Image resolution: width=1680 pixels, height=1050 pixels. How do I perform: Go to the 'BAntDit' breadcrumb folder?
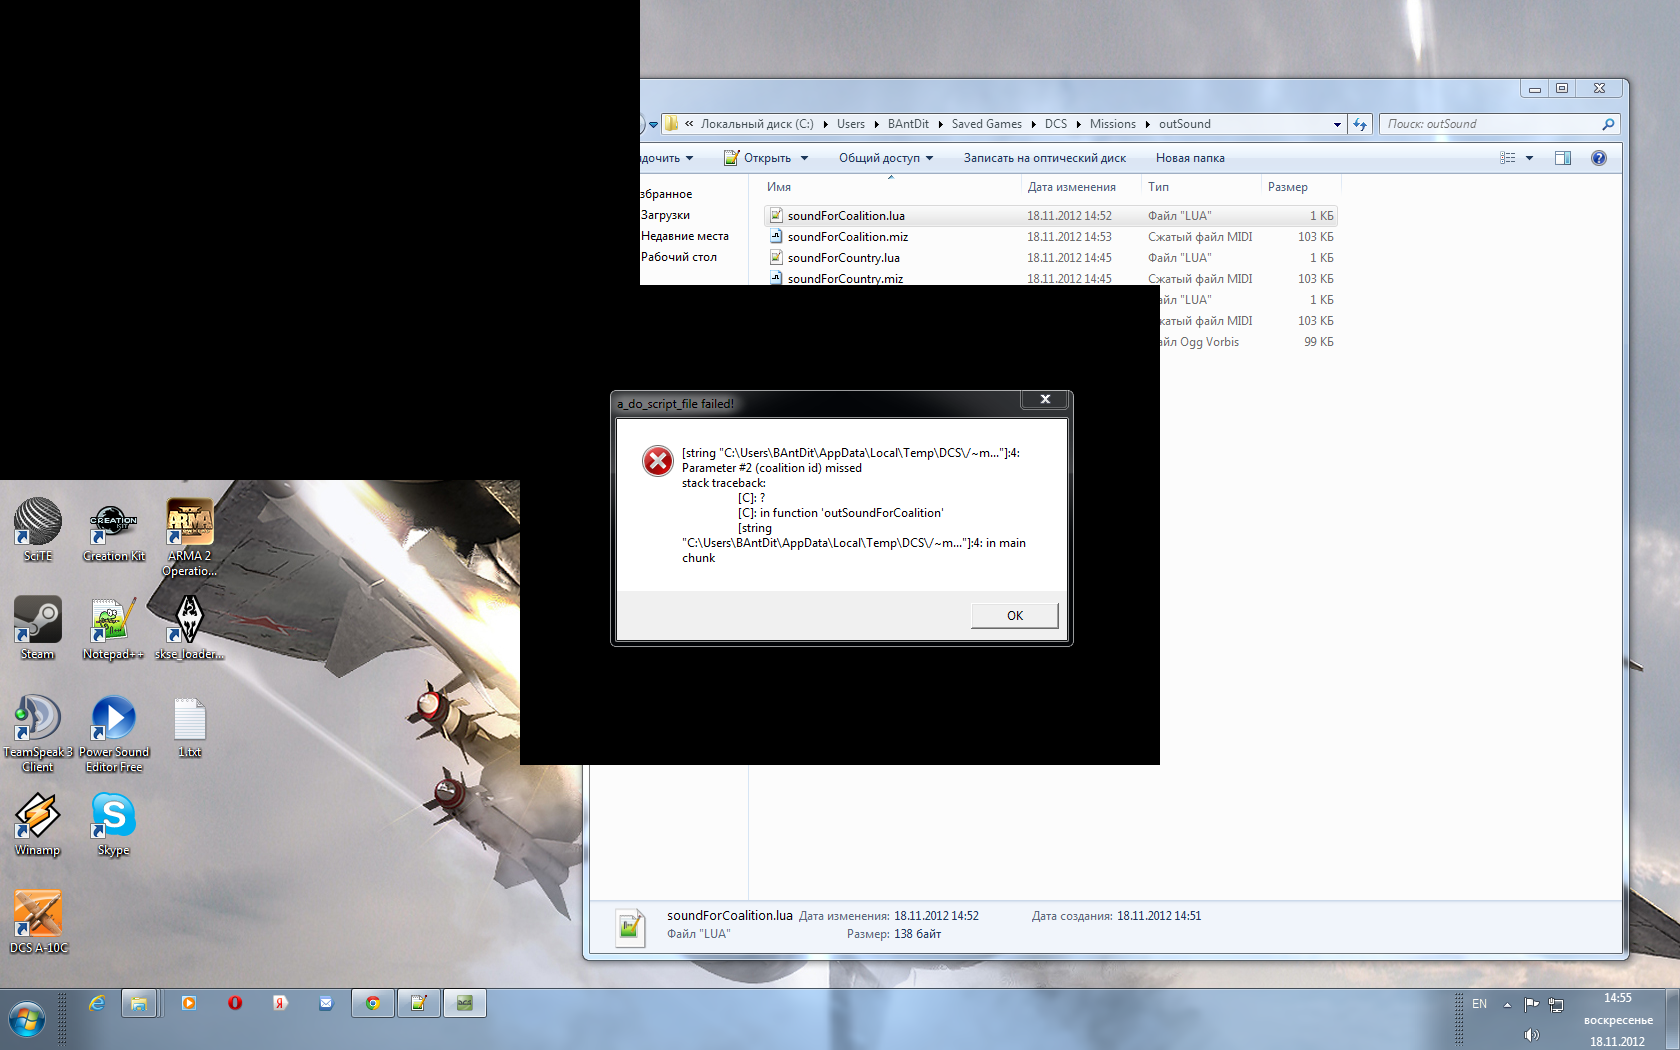[x=908, y=124]
